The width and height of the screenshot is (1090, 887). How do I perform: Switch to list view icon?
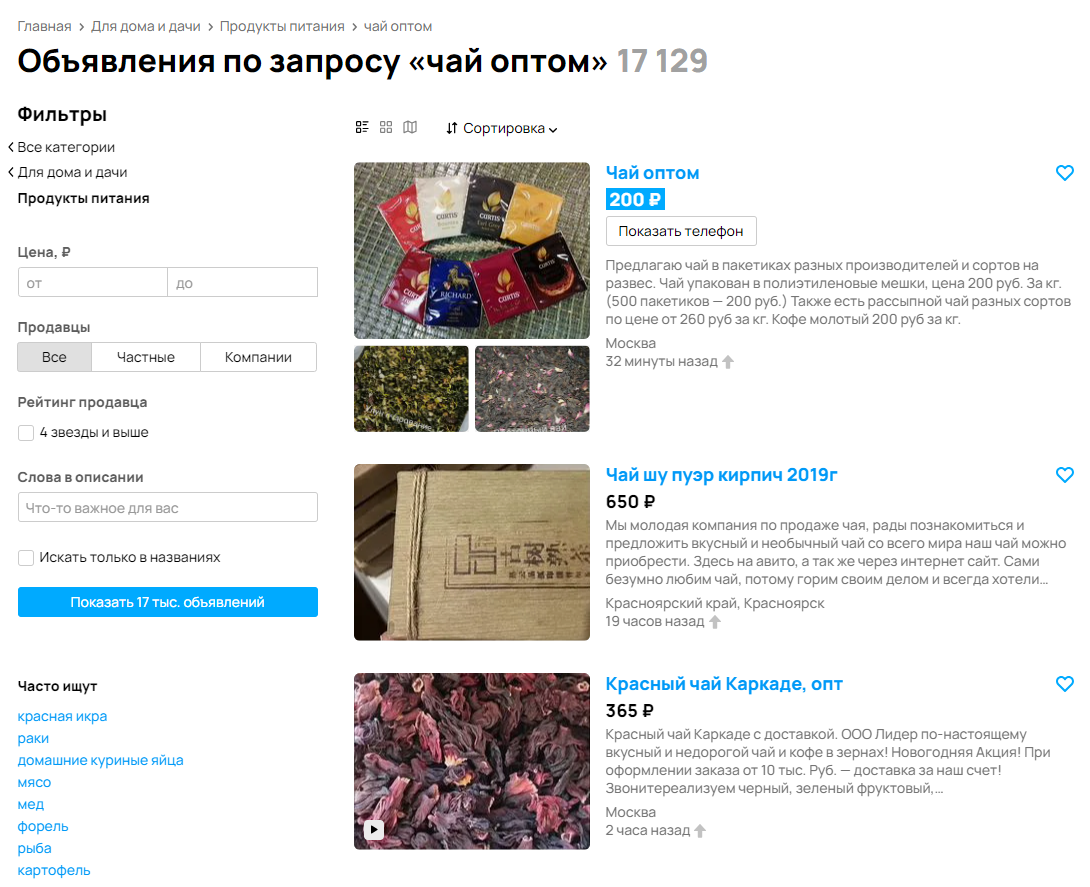(361, 127)
